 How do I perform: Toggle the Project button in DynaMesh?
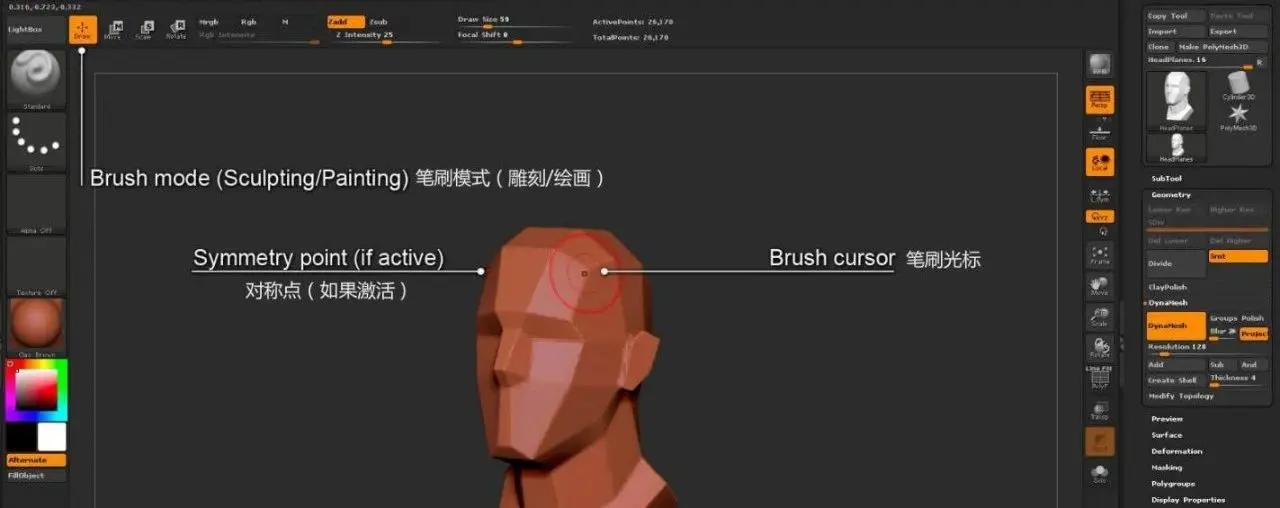[1254, 334]
